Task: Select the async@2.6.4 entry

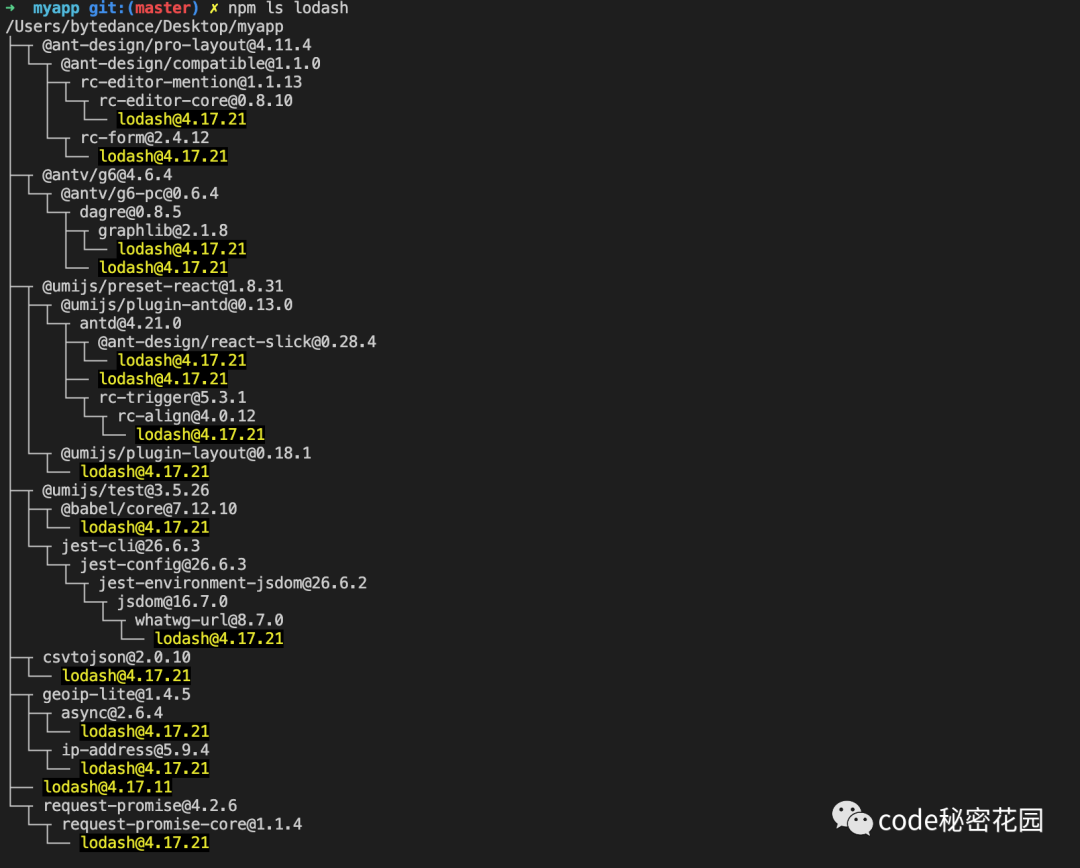Action: pyautogui.click(x=112, y=713)
